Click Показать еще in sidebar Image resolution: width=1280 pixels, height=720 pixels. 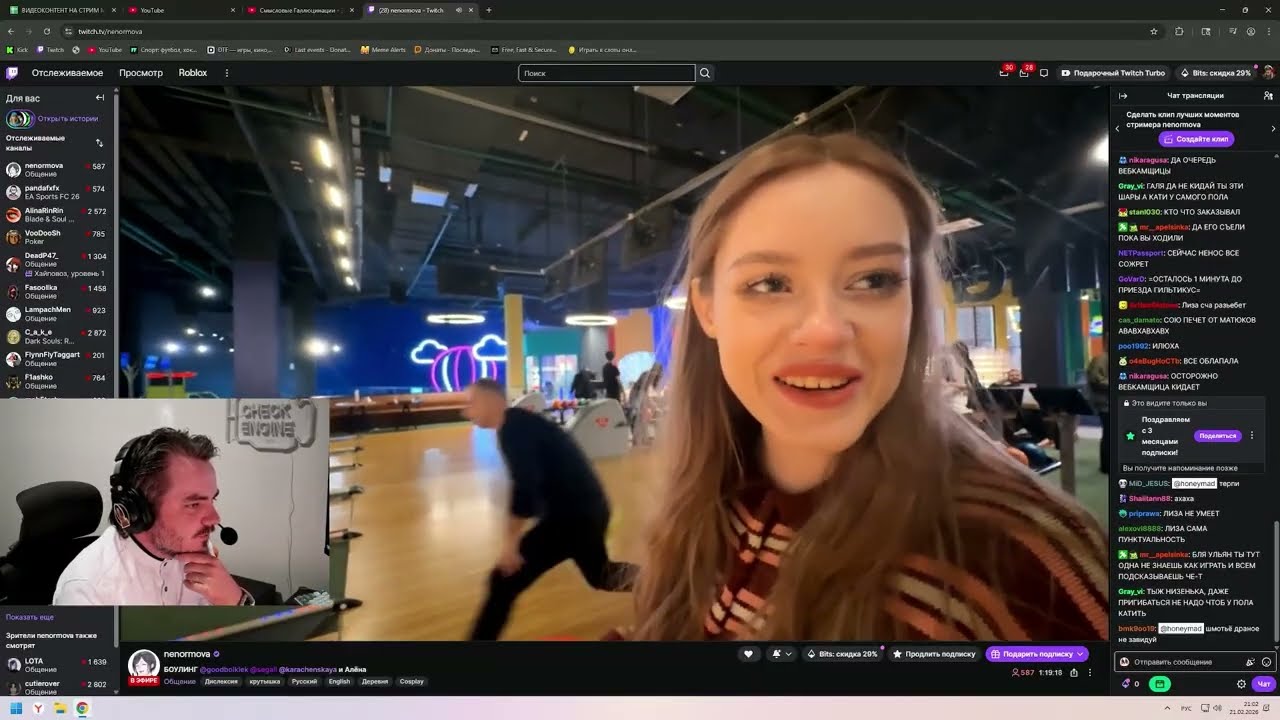tap(30, 617)
